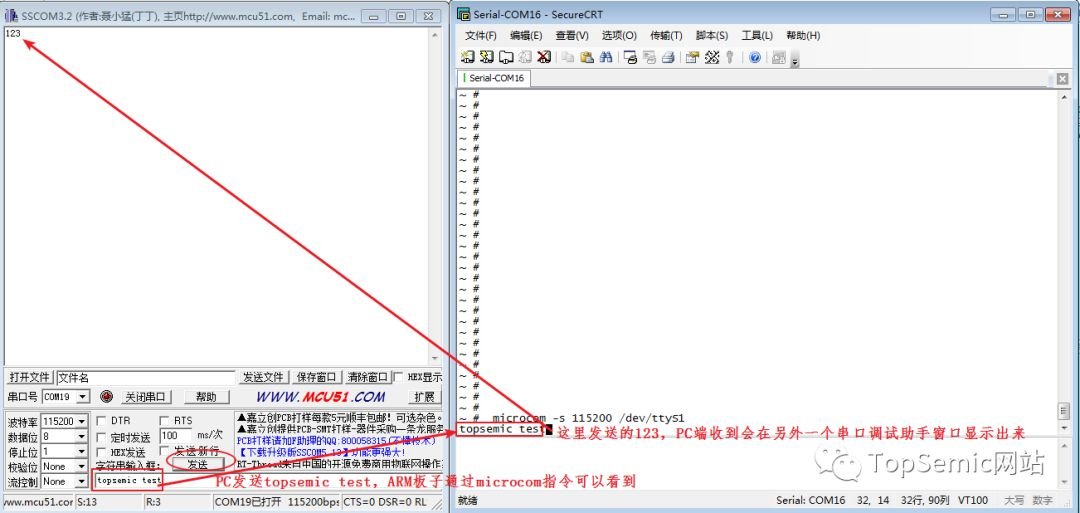This screenshot has width=1080, height=513.
Task: Click the Connect in Tab icon in SecureCRT
Action: pos(506,57)
